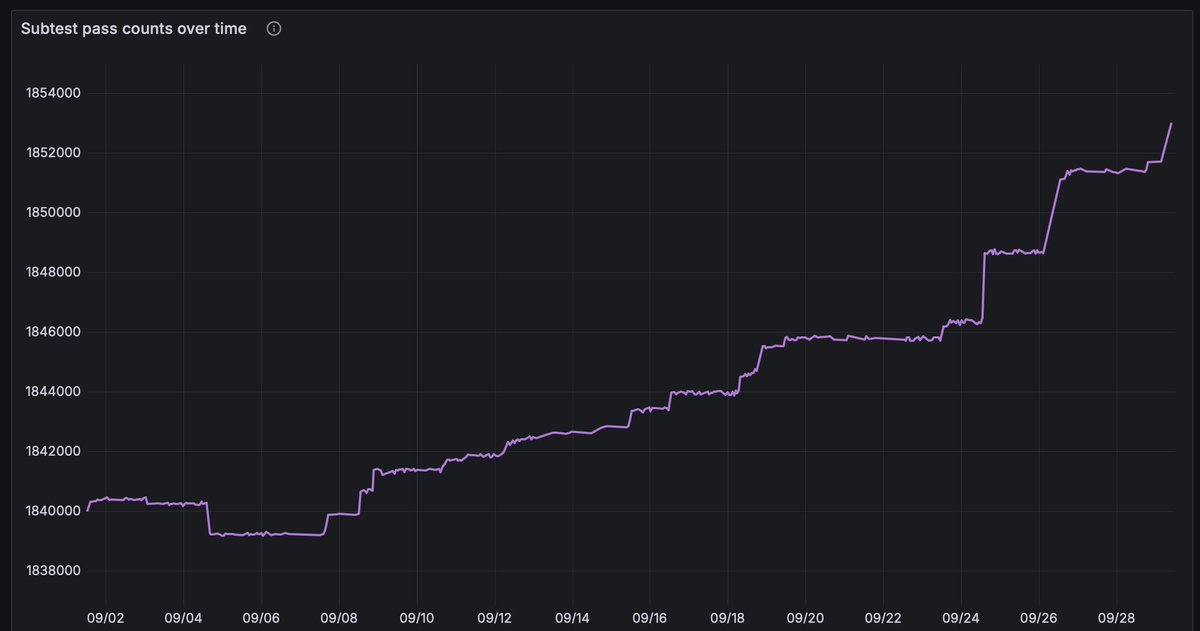This screenshot has width=1200, height=631.
Task: Click the line's final peak near 1853000
Action: [1171, 123]
